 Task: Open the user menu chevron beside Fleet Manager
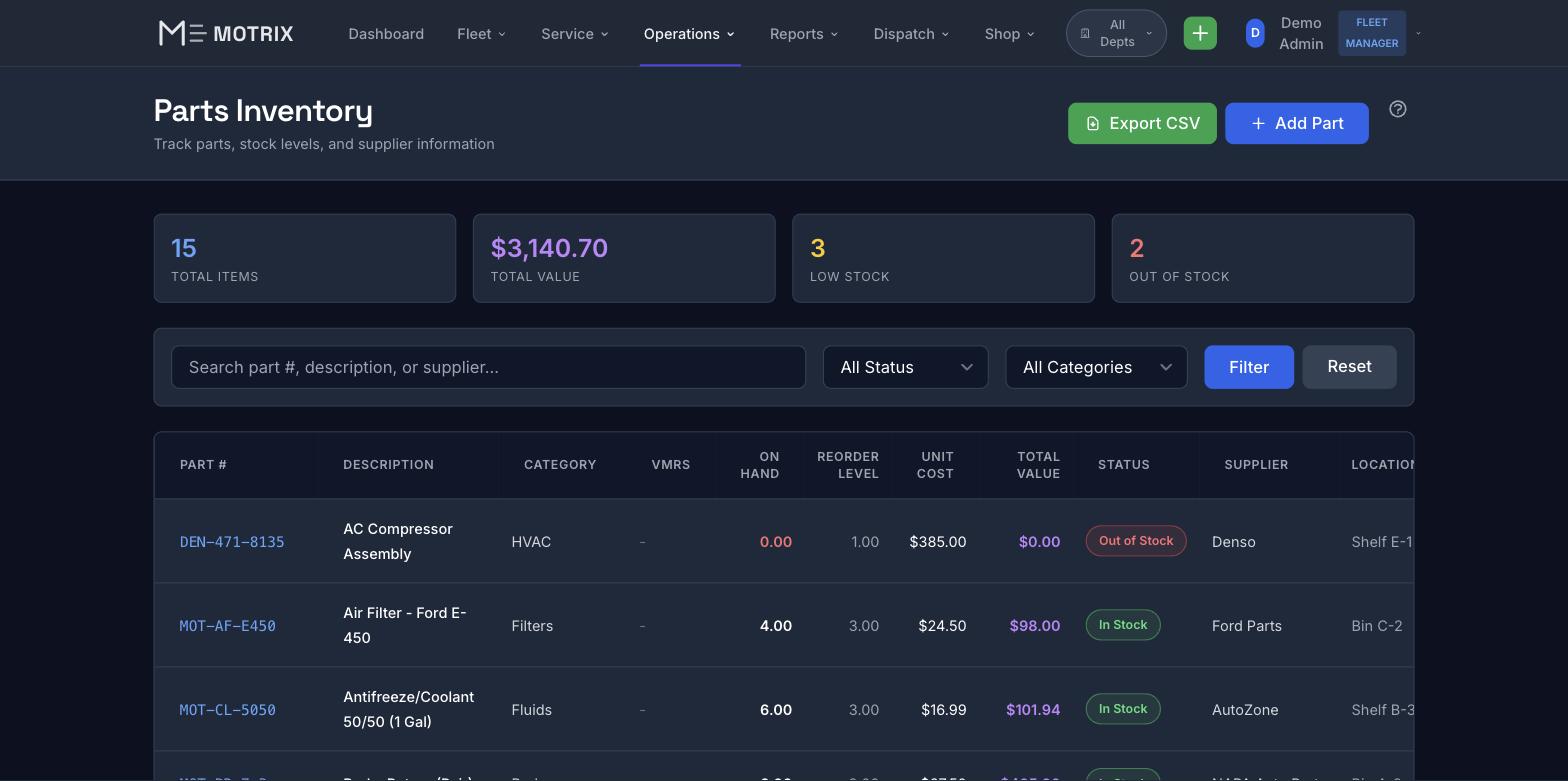[x=1418, y=33]
